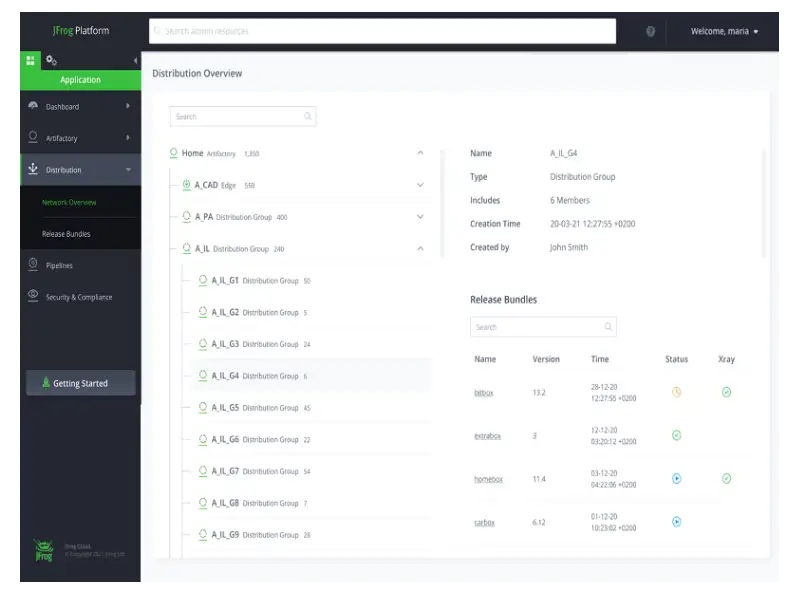Click the listbox pending clock status icon
Screen dimensions: 800x600
676,392
